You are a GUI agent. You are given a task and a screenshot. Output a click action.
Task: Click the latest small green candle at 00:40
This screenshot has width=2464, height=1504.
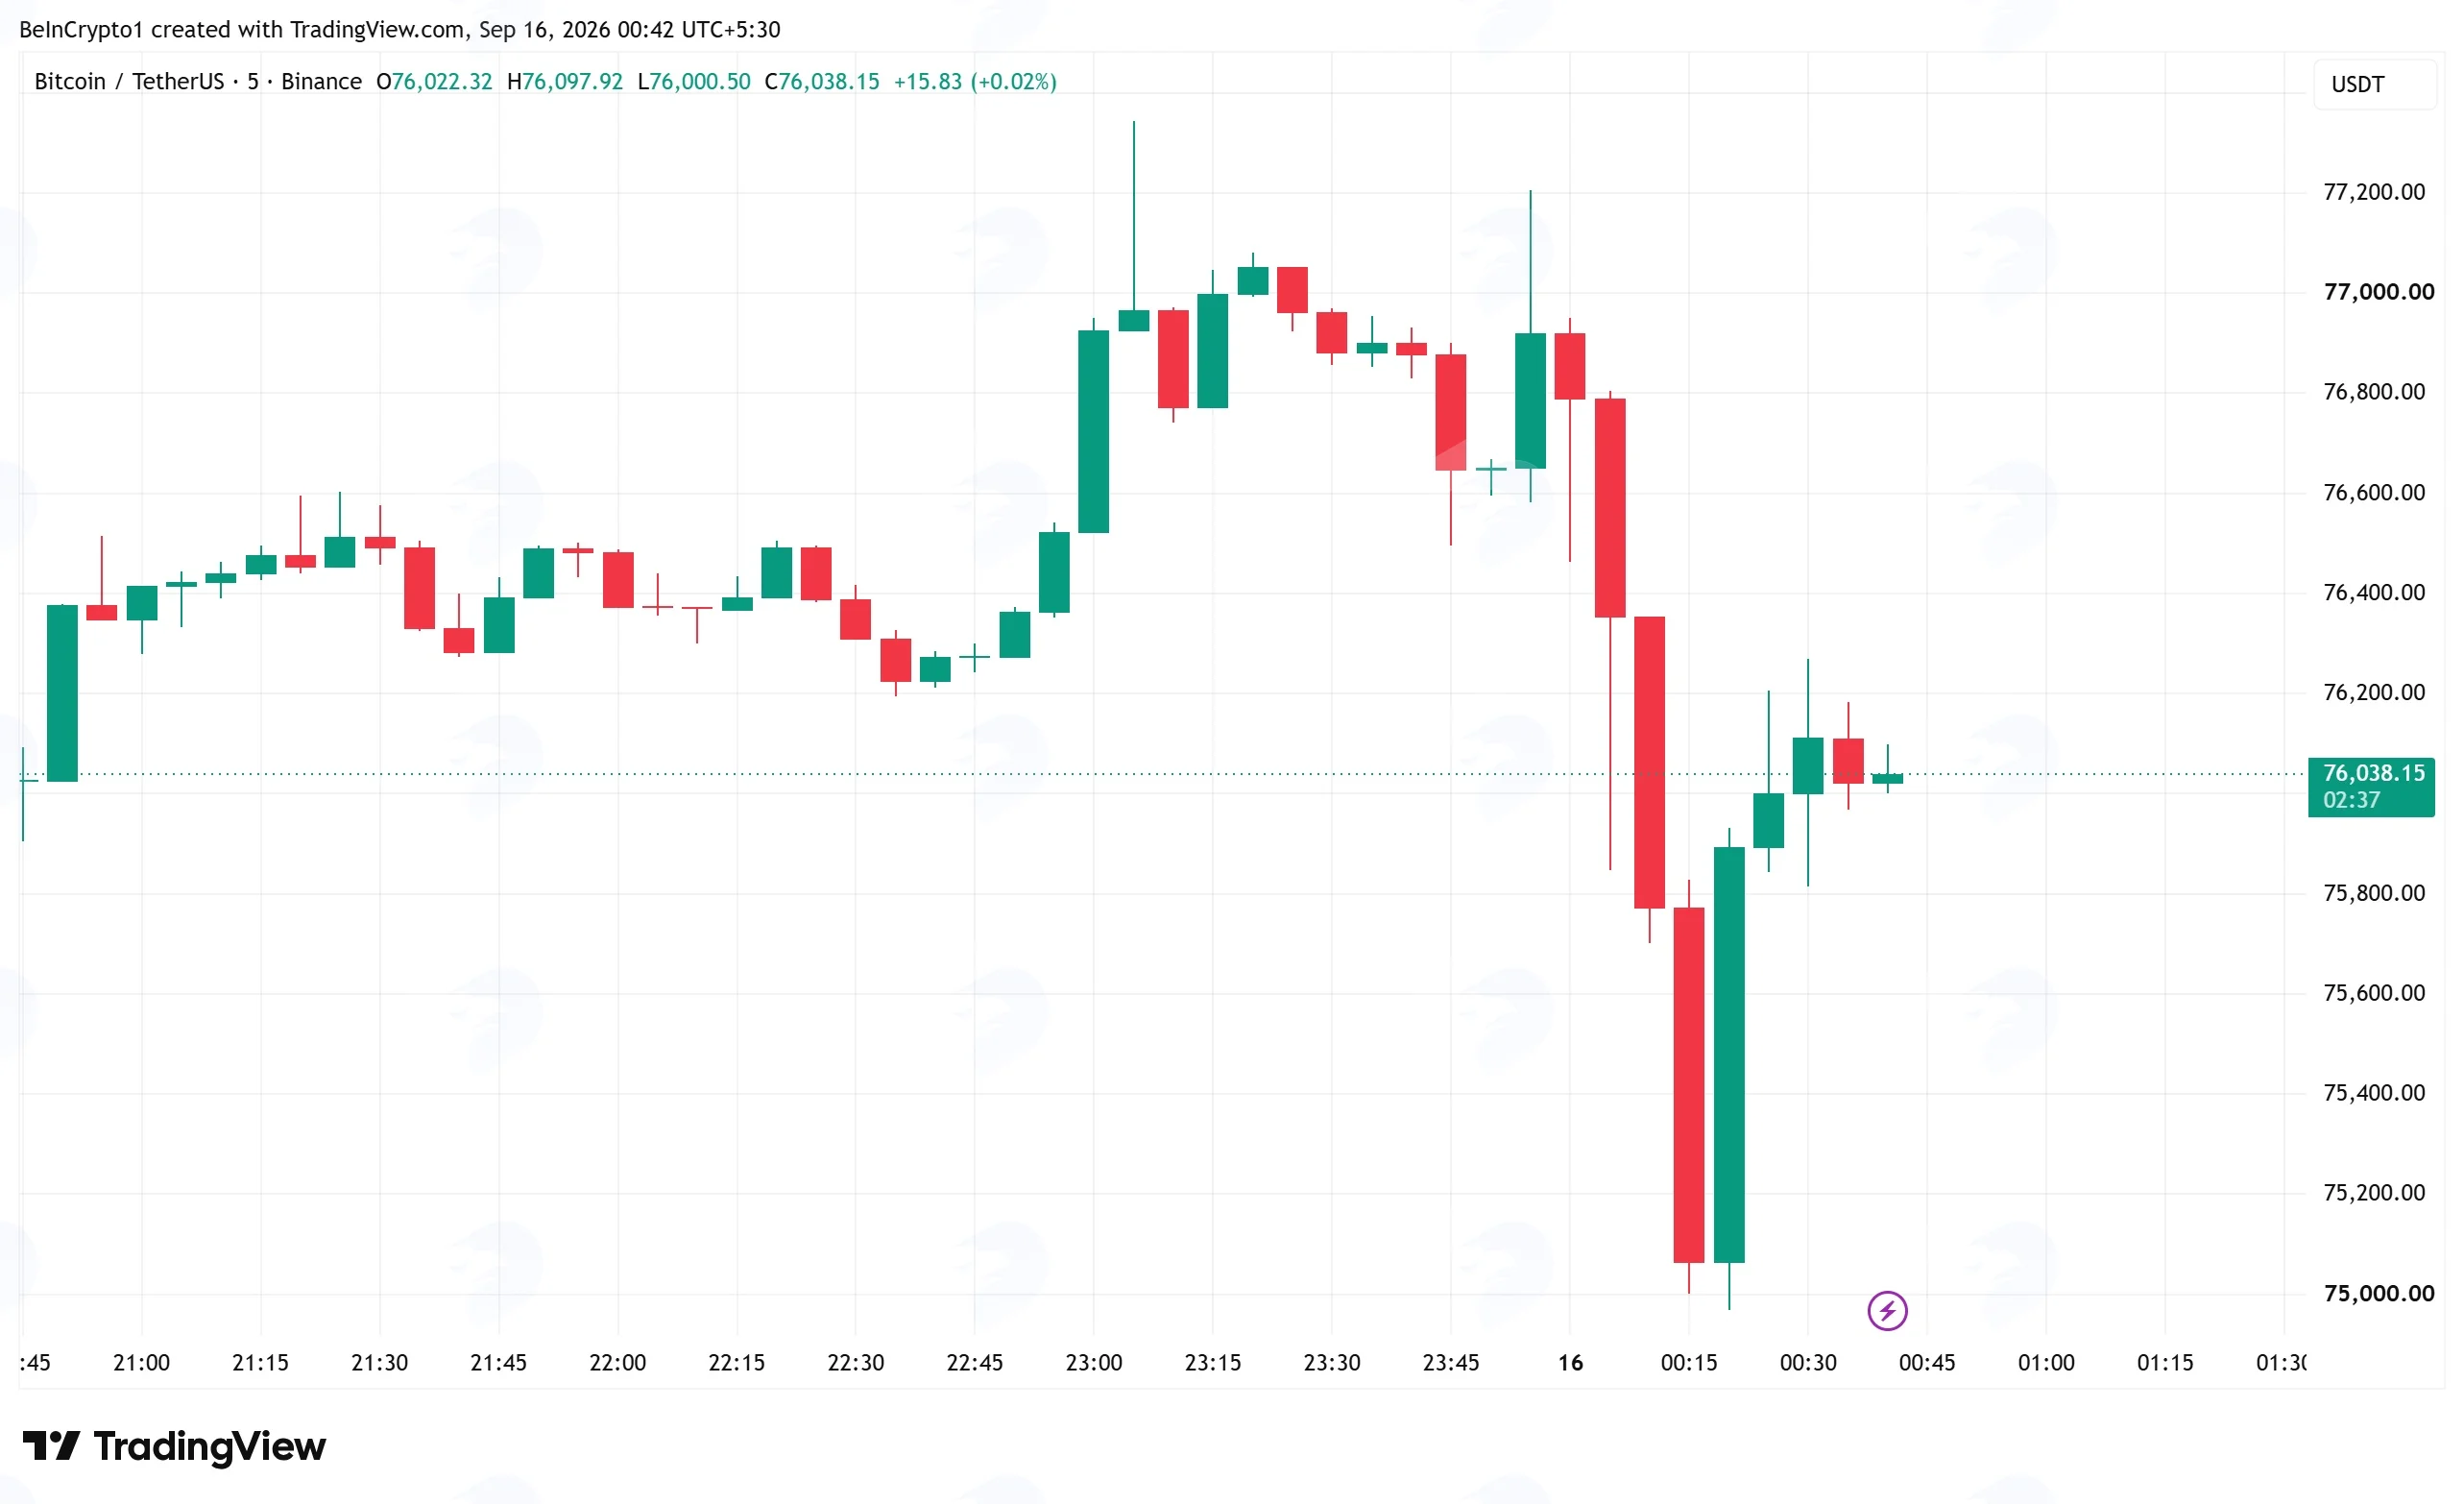tap(1887, 778)
